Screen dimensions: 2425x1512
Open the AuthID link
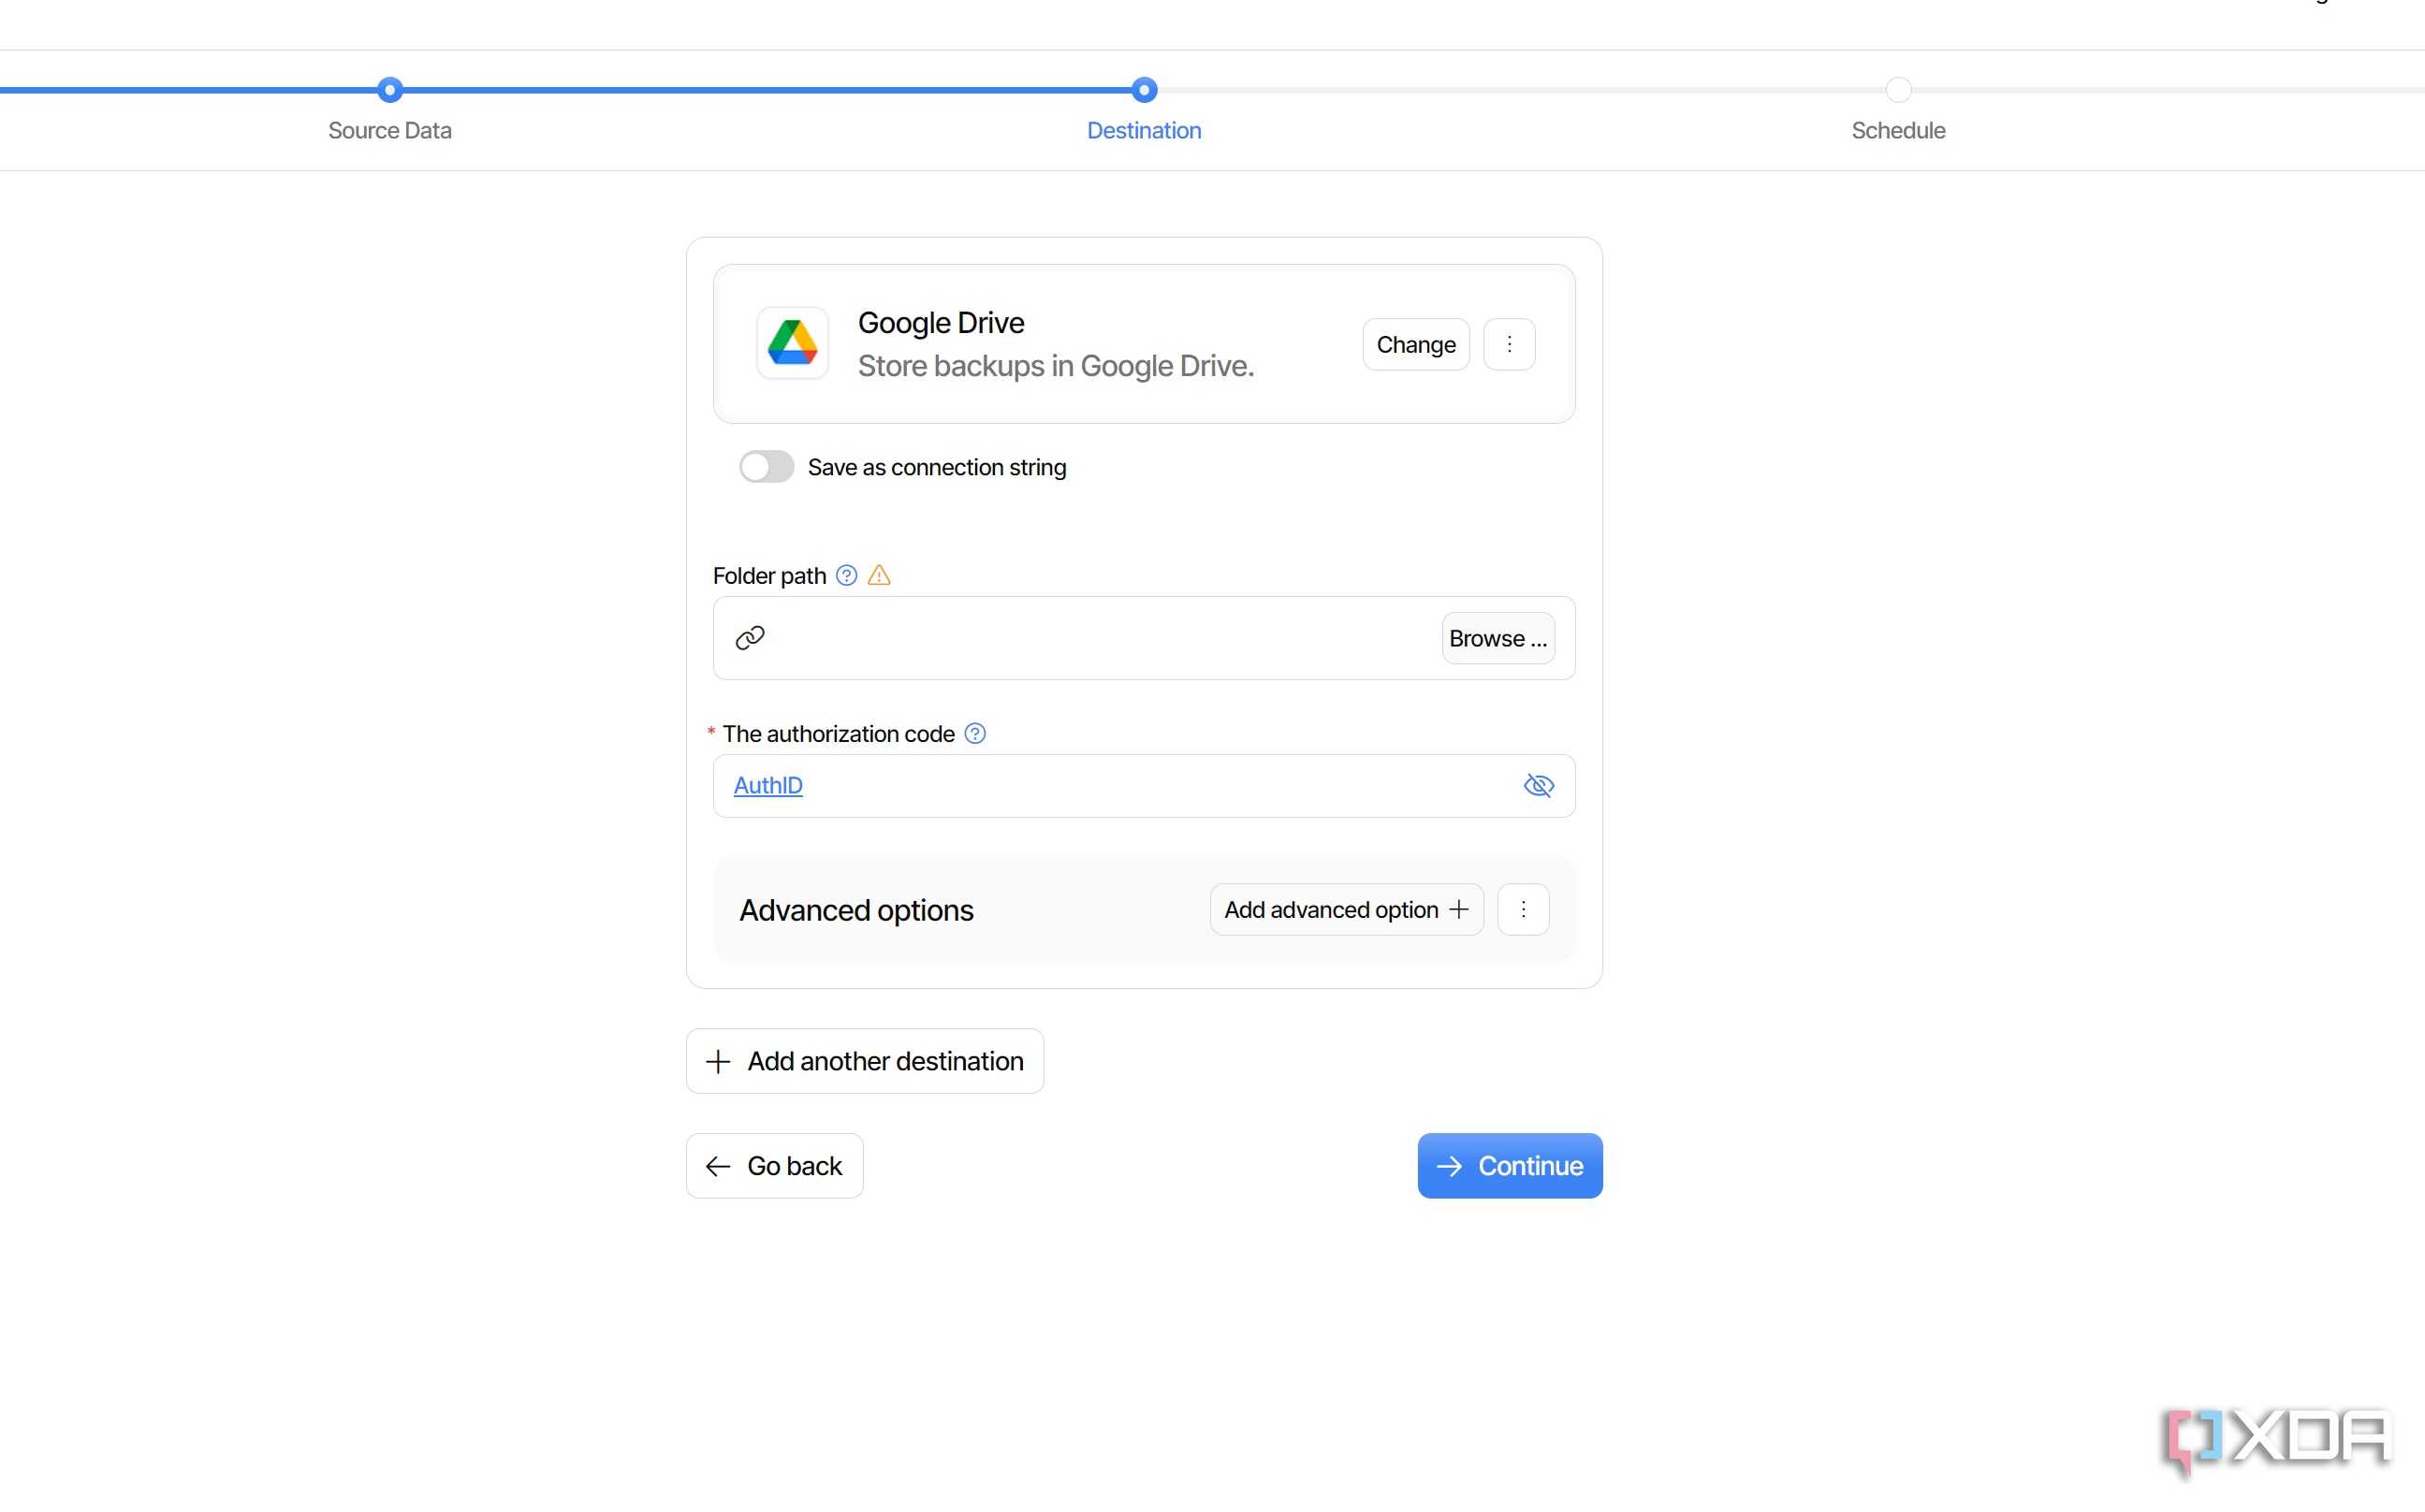(x=768, y=786)
